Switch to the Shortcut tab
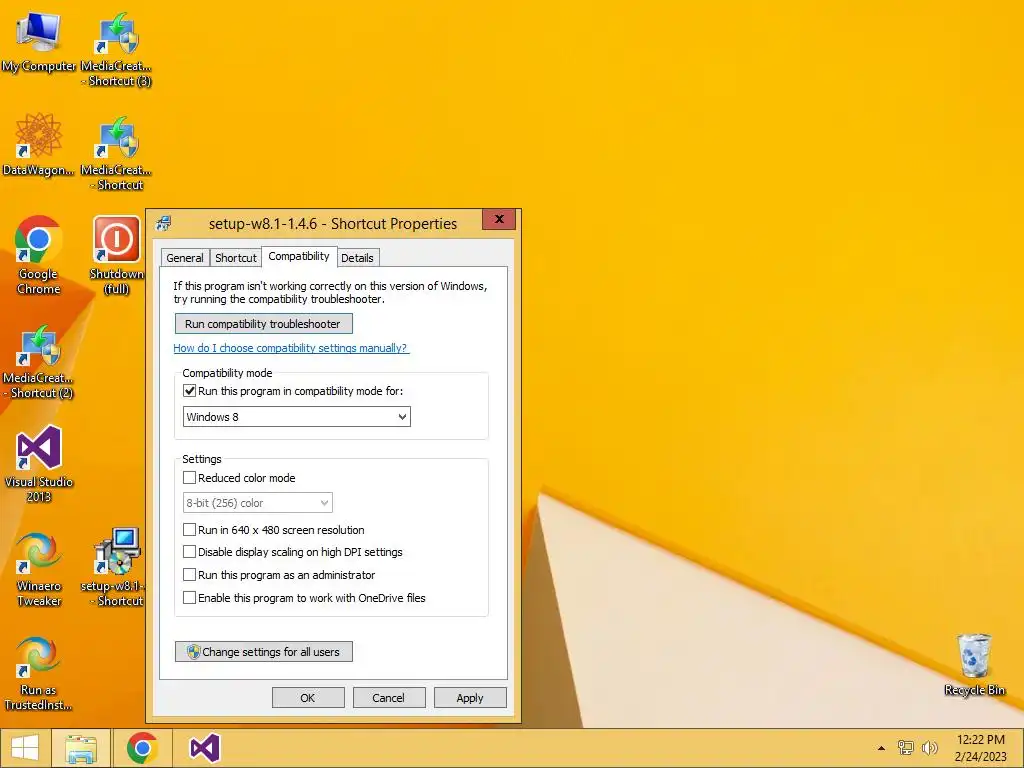Image resolution: width=1024 pixels, height=768 pixels. click(x=236, y=258)
